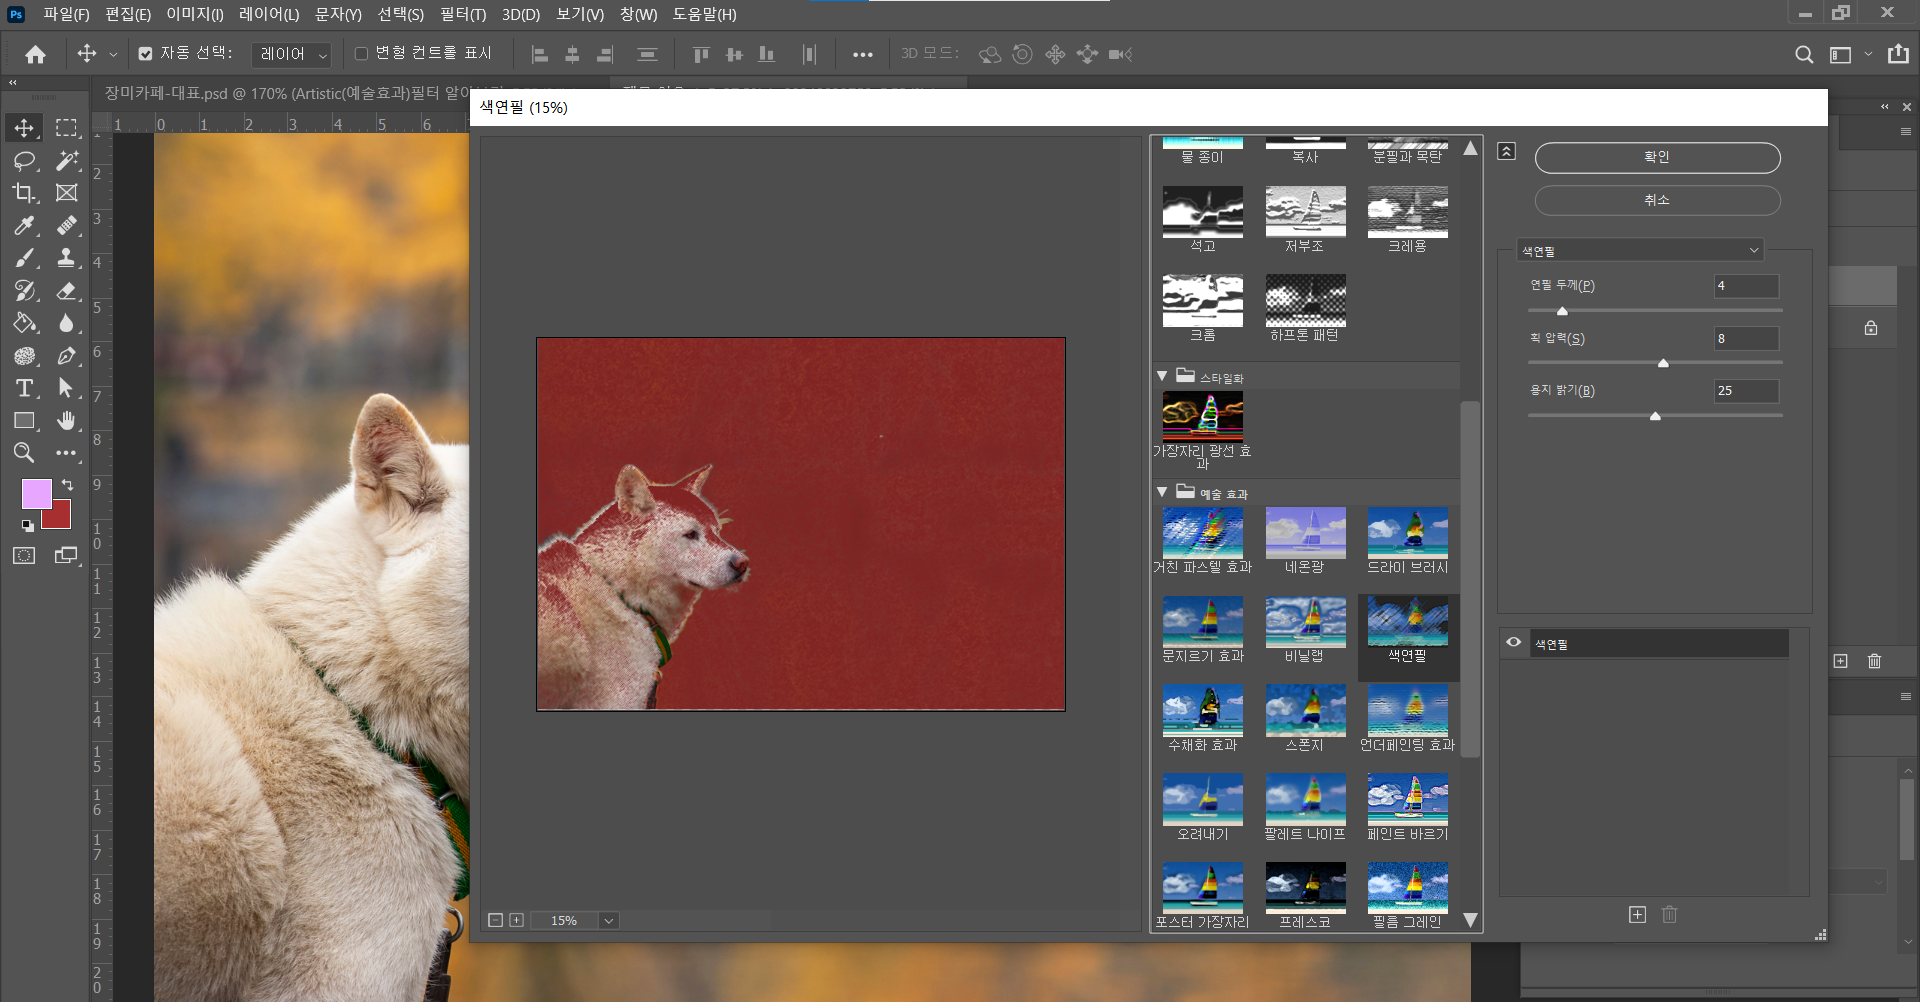Open the 이미지(I) menu
Viewport: 1920px width, 1002px height.
[x=194, y=14]
